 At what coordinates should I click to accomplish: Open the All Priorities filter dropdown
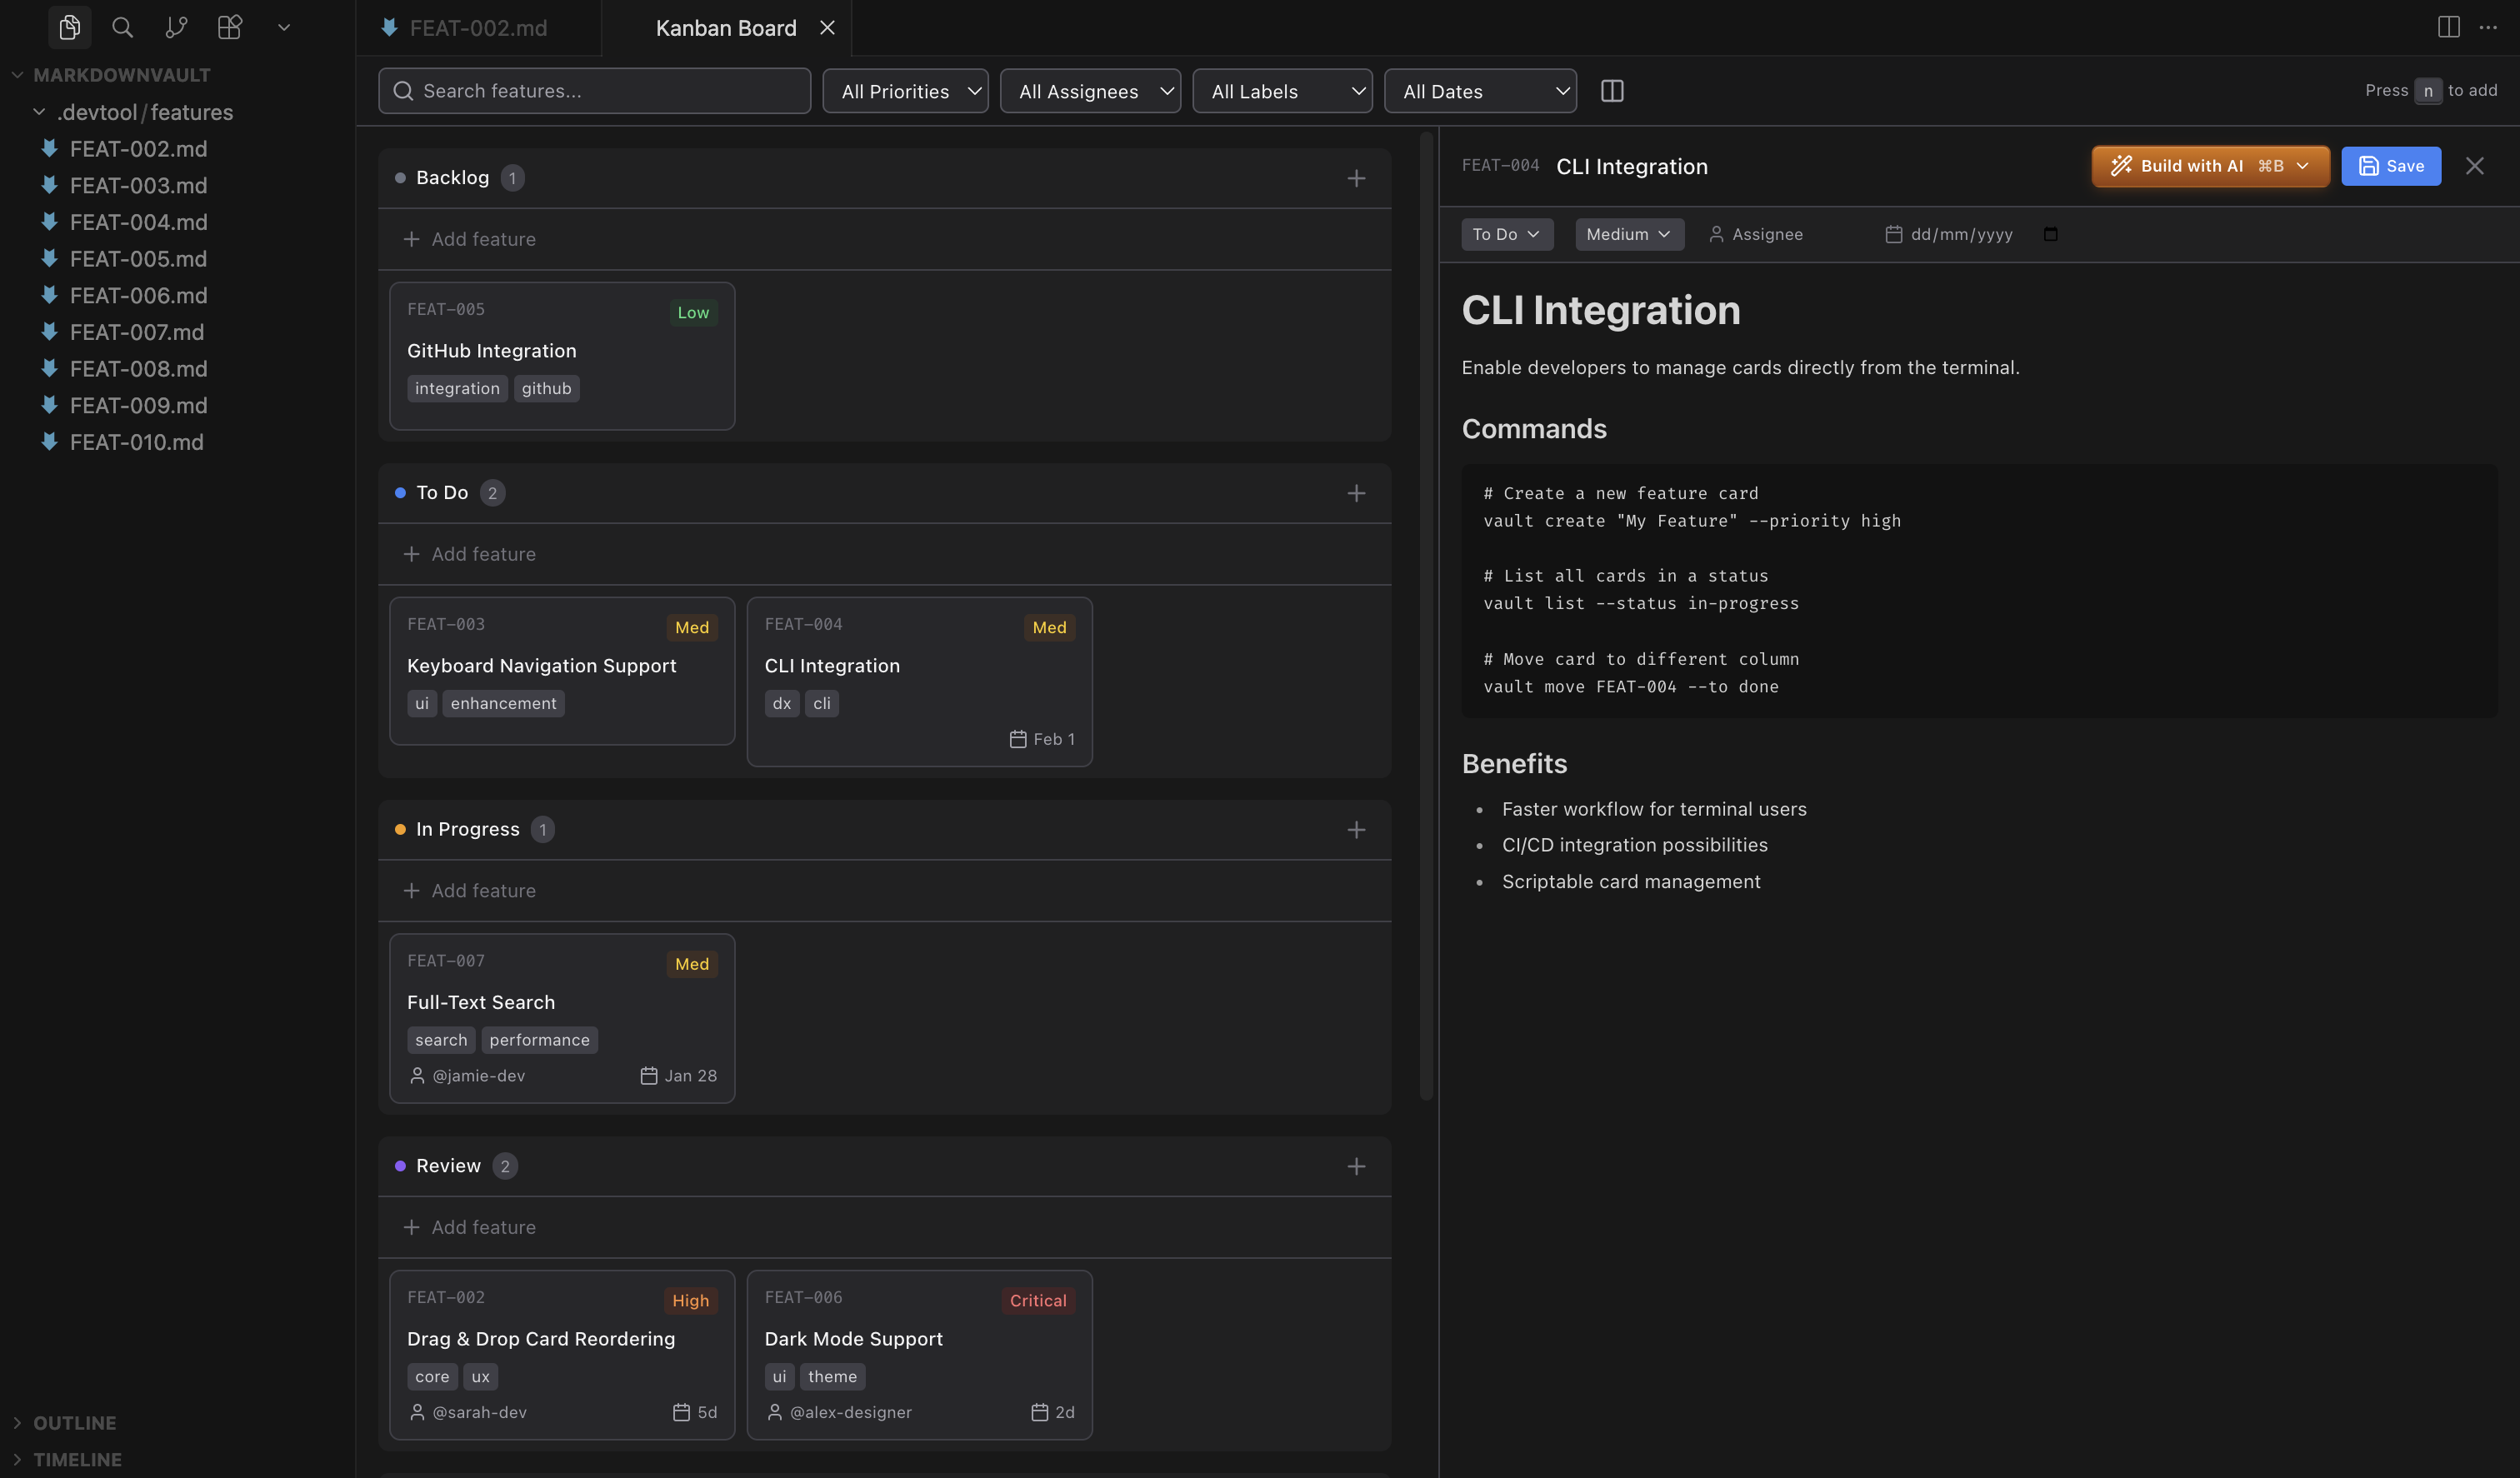(904, 90)
